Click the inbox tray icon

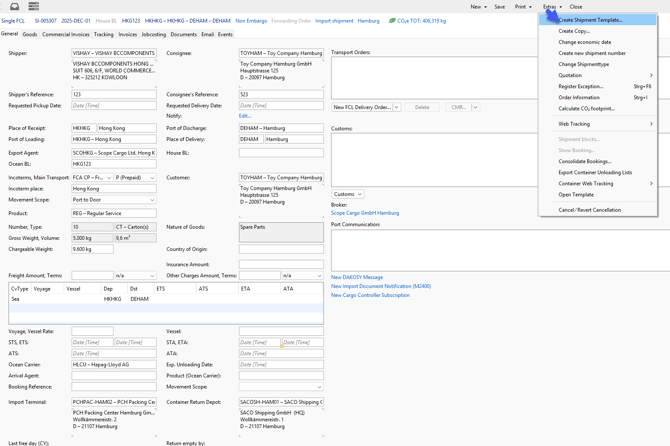(x=14, y=7)
